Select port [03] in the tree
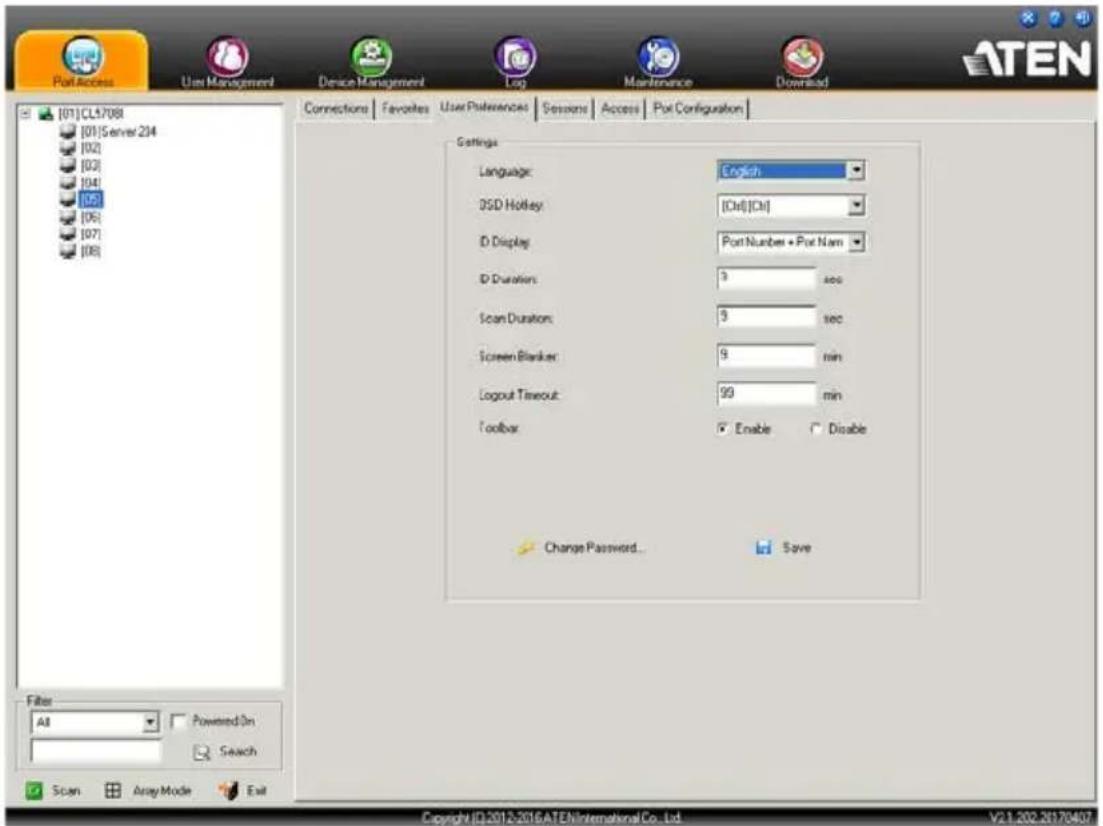 (91, 165)
